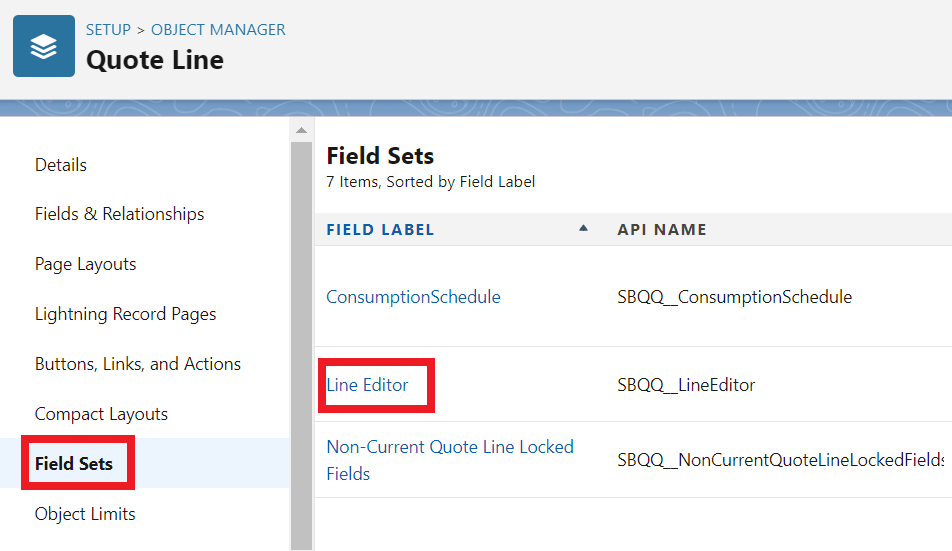Go to SETUP in the breadcrumb
952x551 pixels.
click(x=108, y=30)
